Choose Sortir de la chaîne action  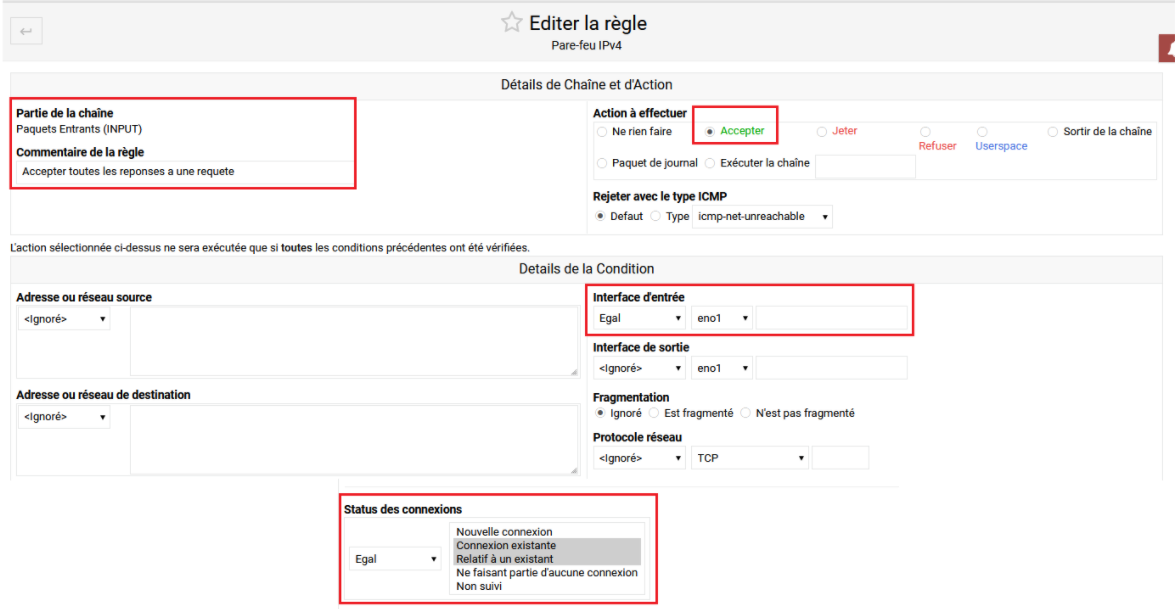coord(1053,131)
